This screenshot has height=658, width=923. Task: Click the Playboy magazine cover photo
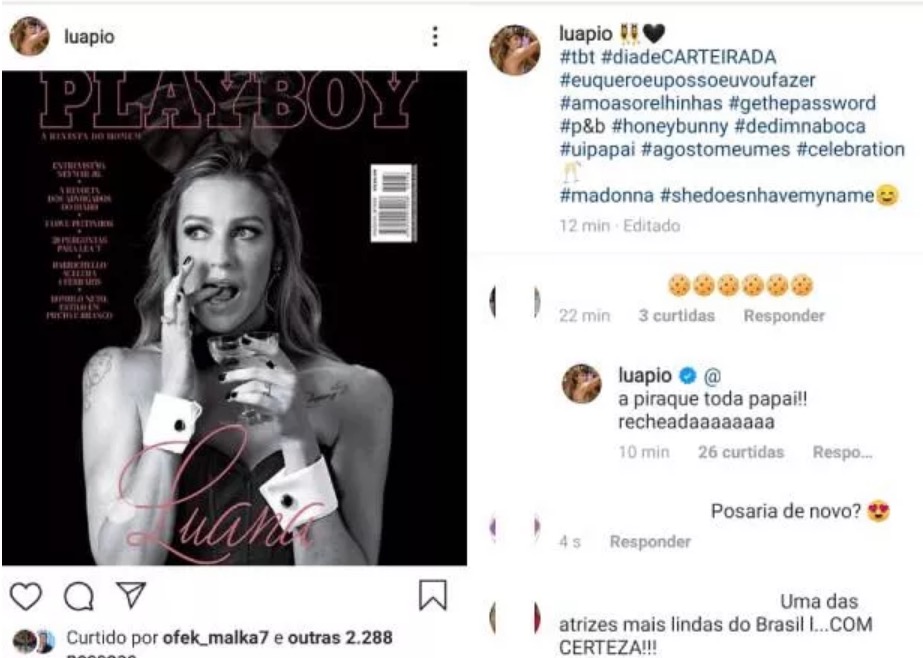pos(234,318)
